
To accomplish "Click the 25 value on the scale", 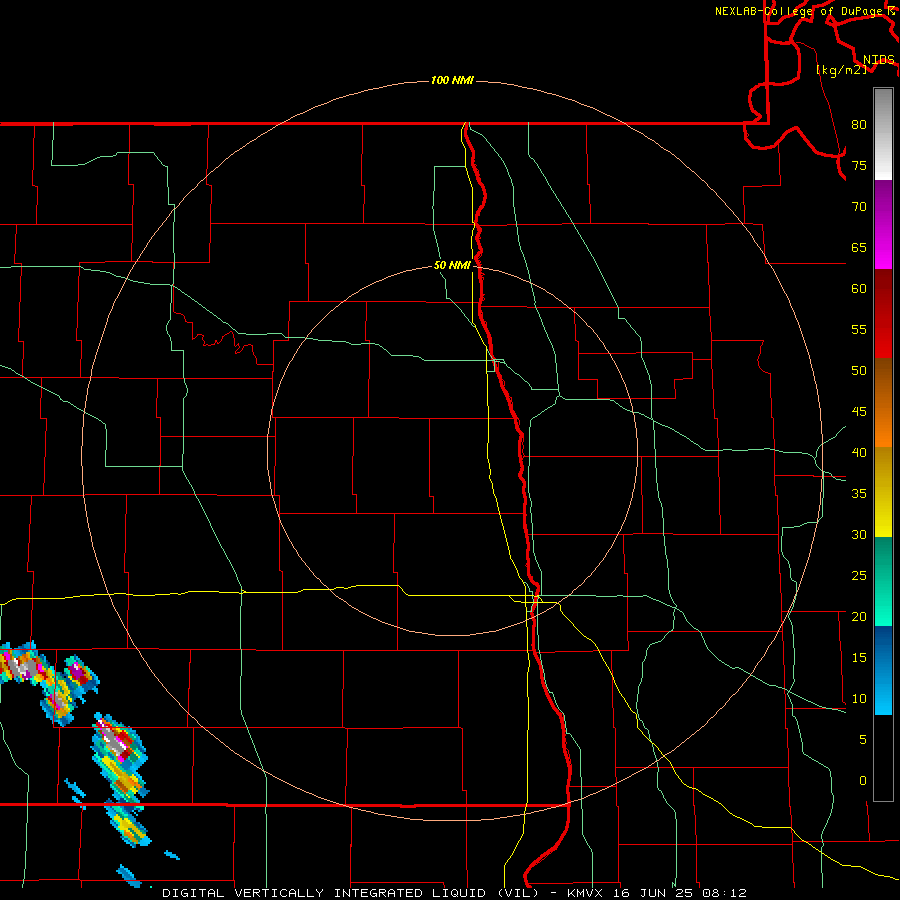I will [859, 576].
